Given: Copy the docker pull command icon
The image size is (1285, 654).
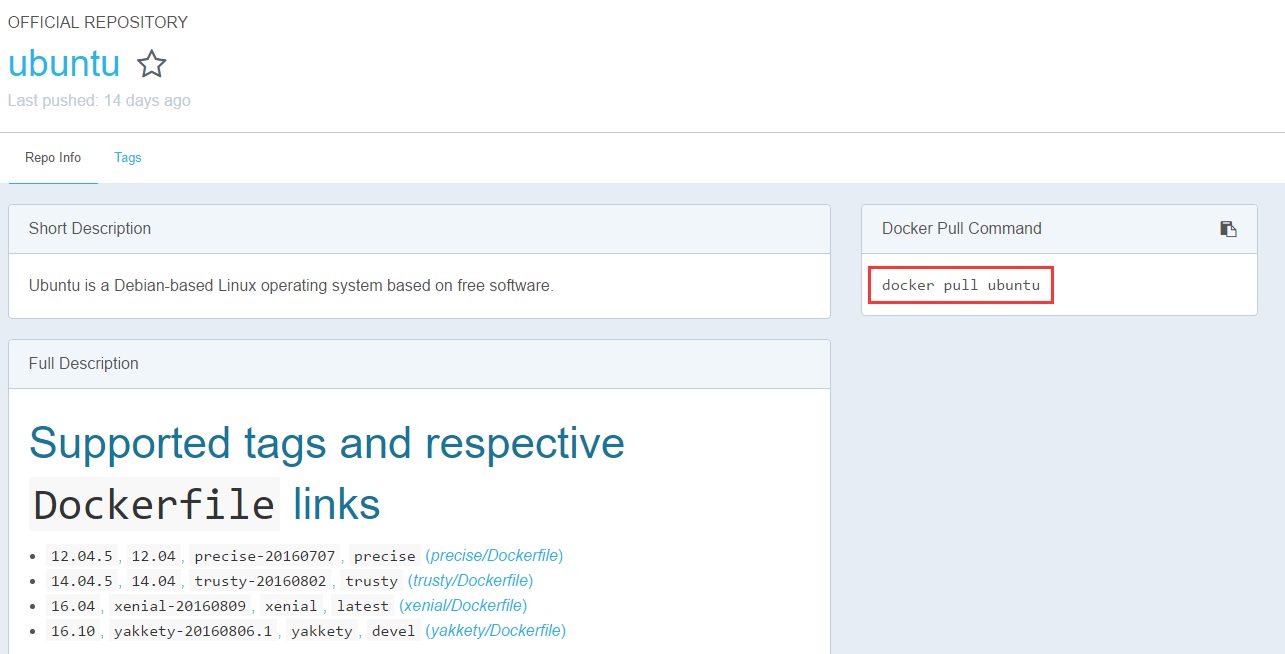Looking at the screenshot, I should point(1228,229).
